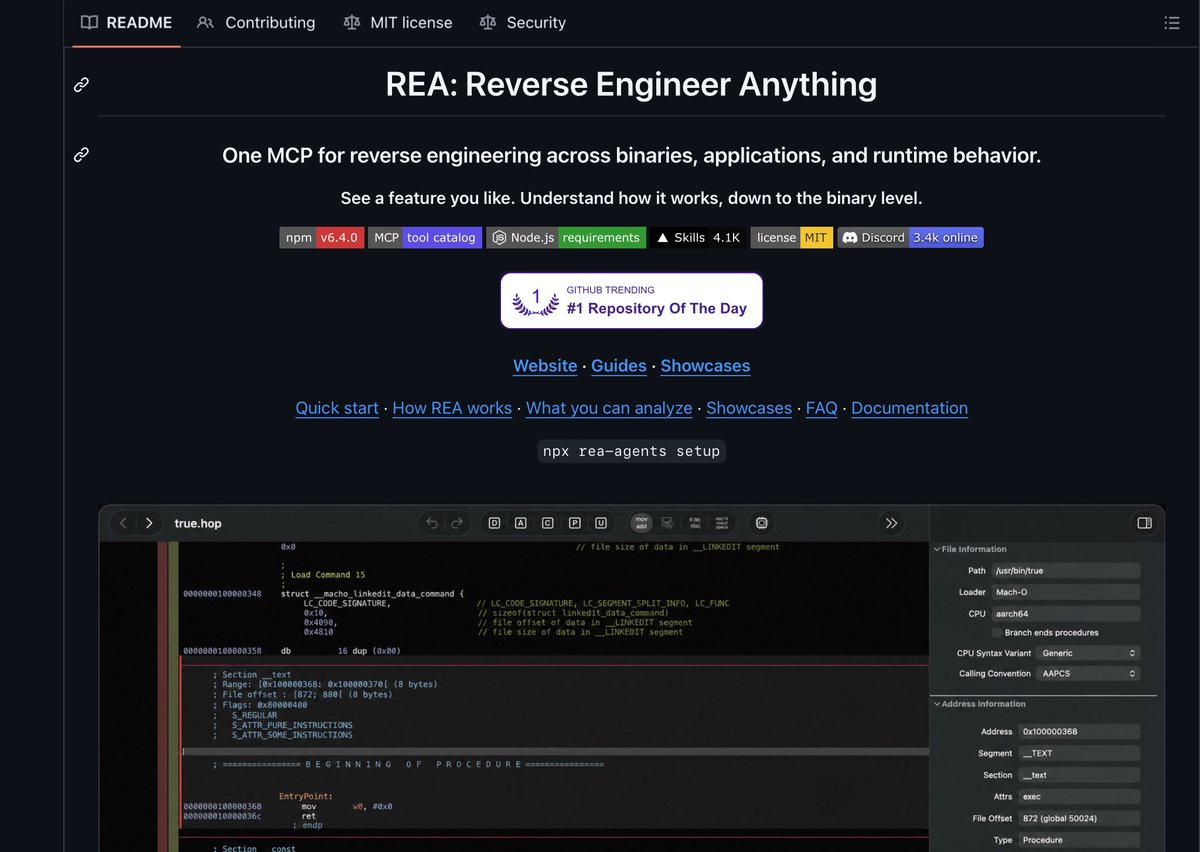Open the Contributing tab

(256, 22)
